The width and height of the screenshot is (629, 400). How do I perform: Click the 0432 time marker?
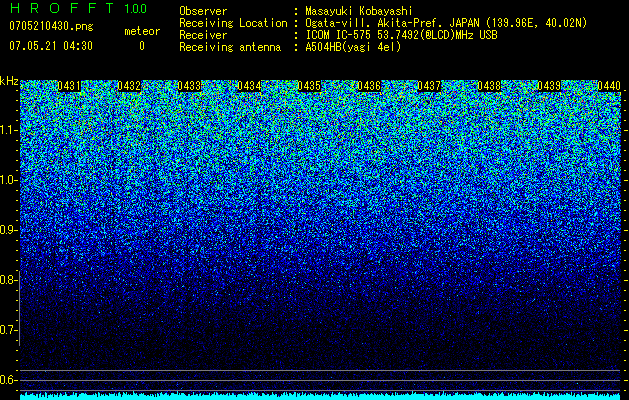[x=129, y=86]
